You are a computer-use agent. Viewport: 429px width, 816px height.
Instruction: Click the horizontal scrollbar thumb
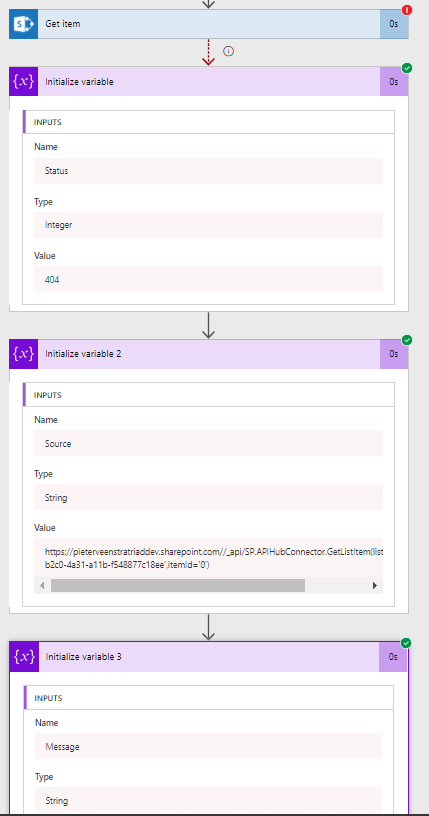pos(178,585)
